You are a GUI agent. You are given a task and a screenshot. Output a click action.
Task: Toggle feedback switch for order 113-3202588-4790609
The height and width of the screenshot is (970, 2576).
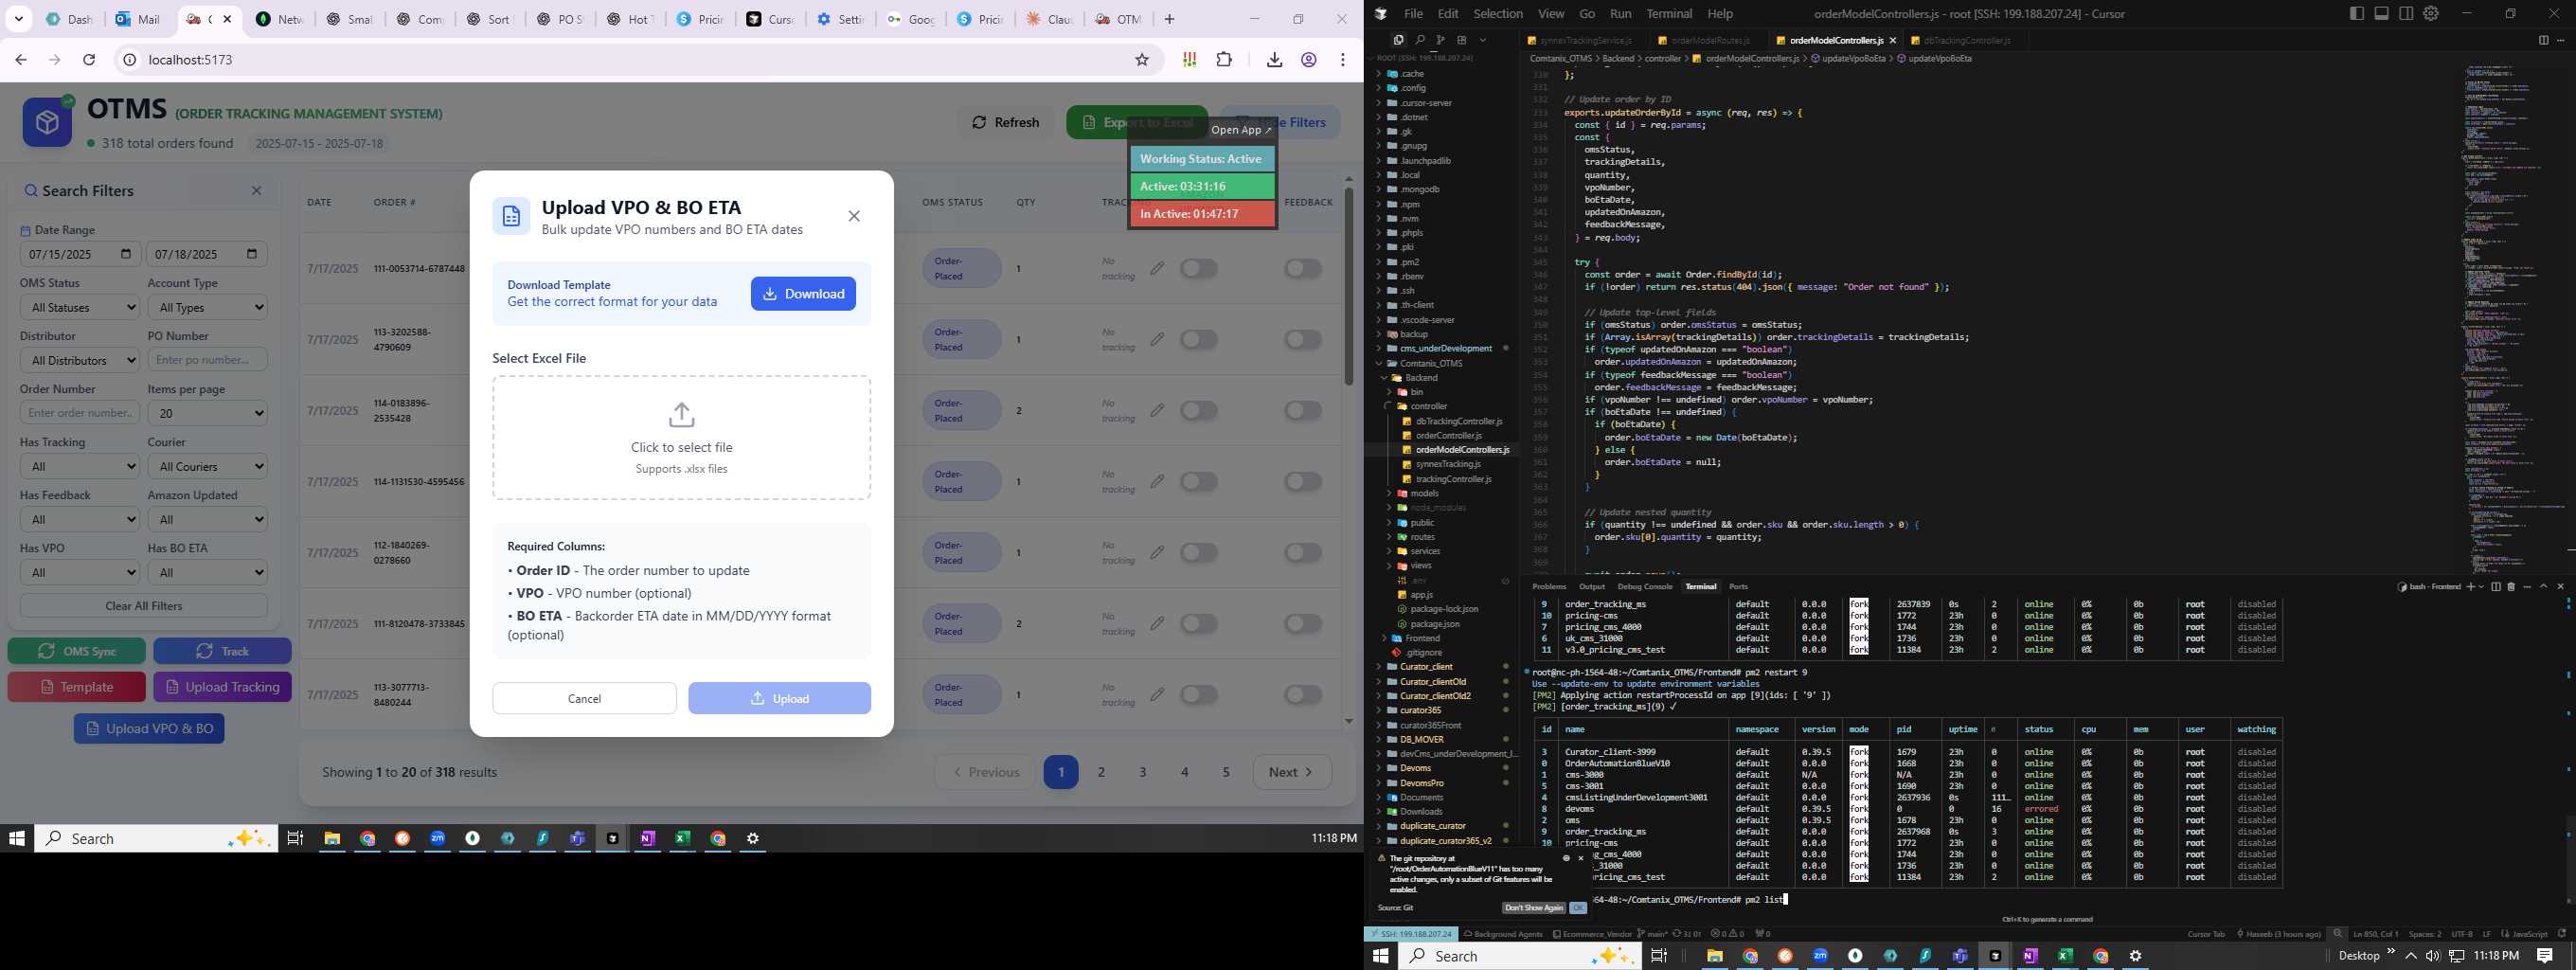1303,339
